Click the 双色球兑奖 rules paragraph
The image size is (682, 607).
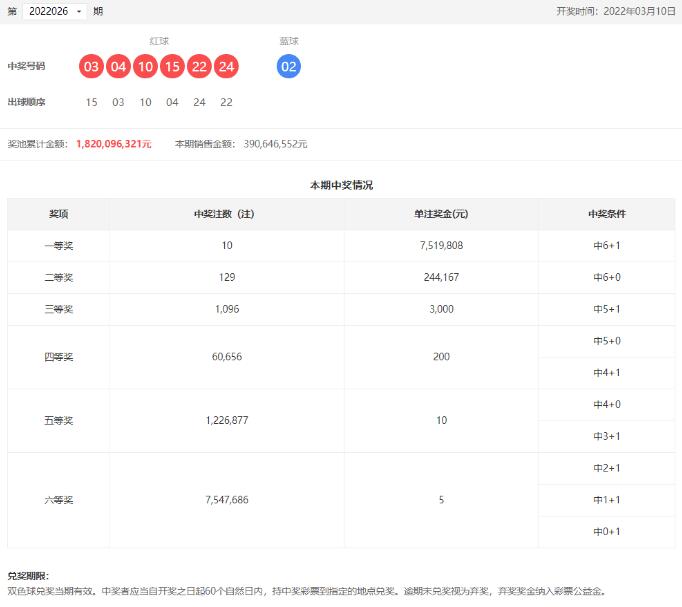click(x=307, y=591)
